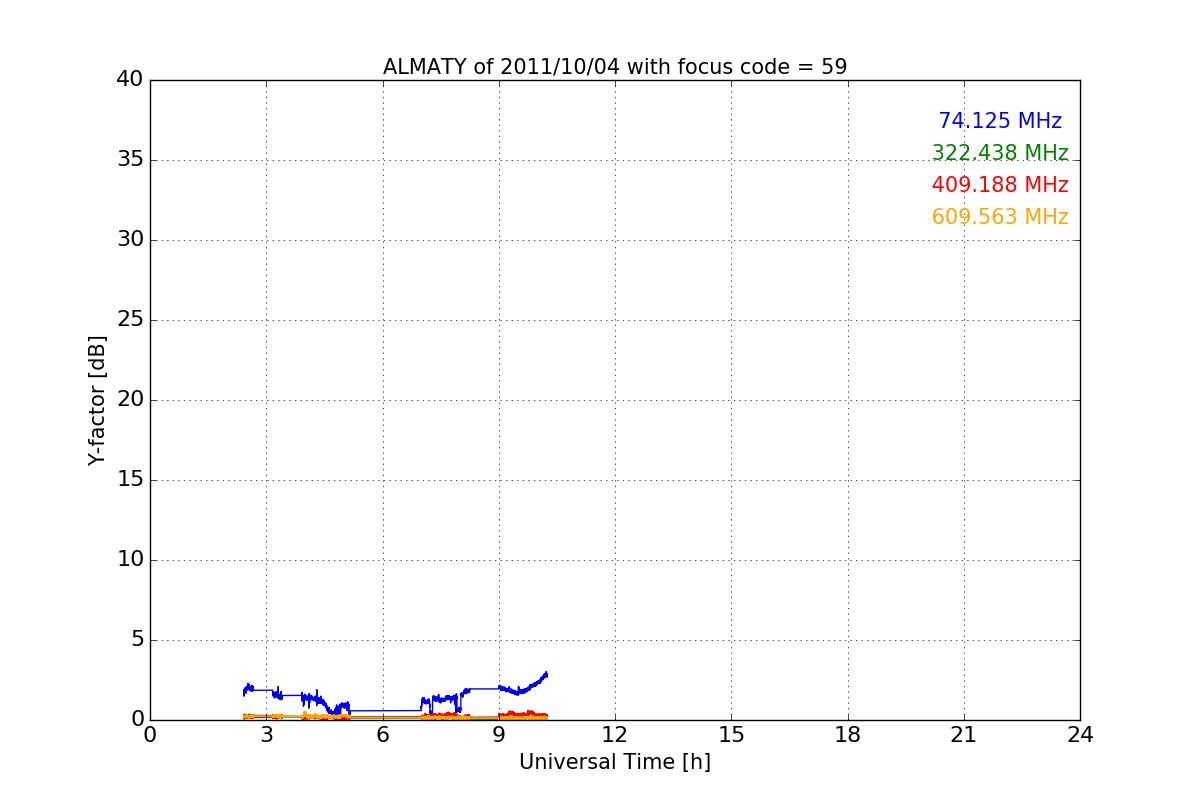Click y-axis tick label 35
The height and width of the screenshot is (800, 1200).
[130, 160]
